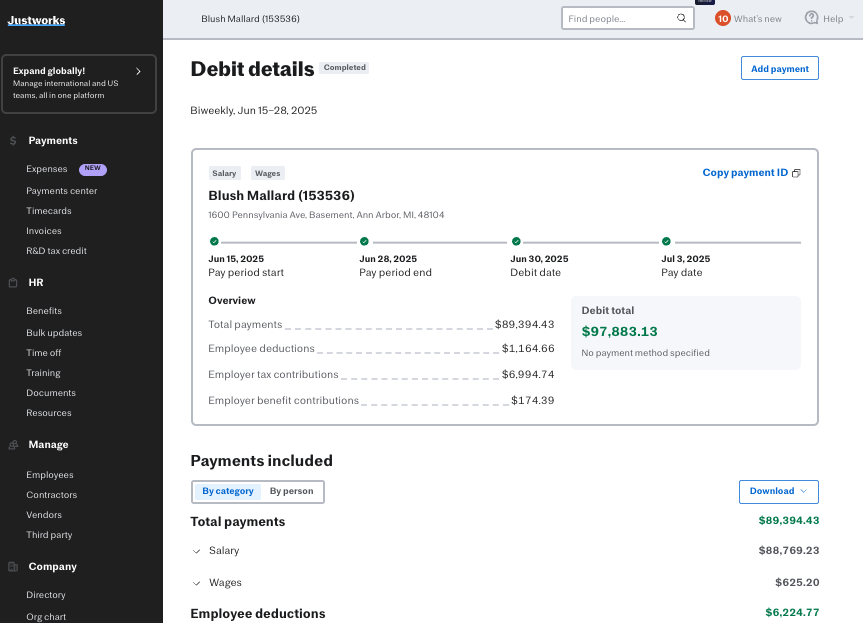Click the Company building icon in sidebar

point(14,566)
